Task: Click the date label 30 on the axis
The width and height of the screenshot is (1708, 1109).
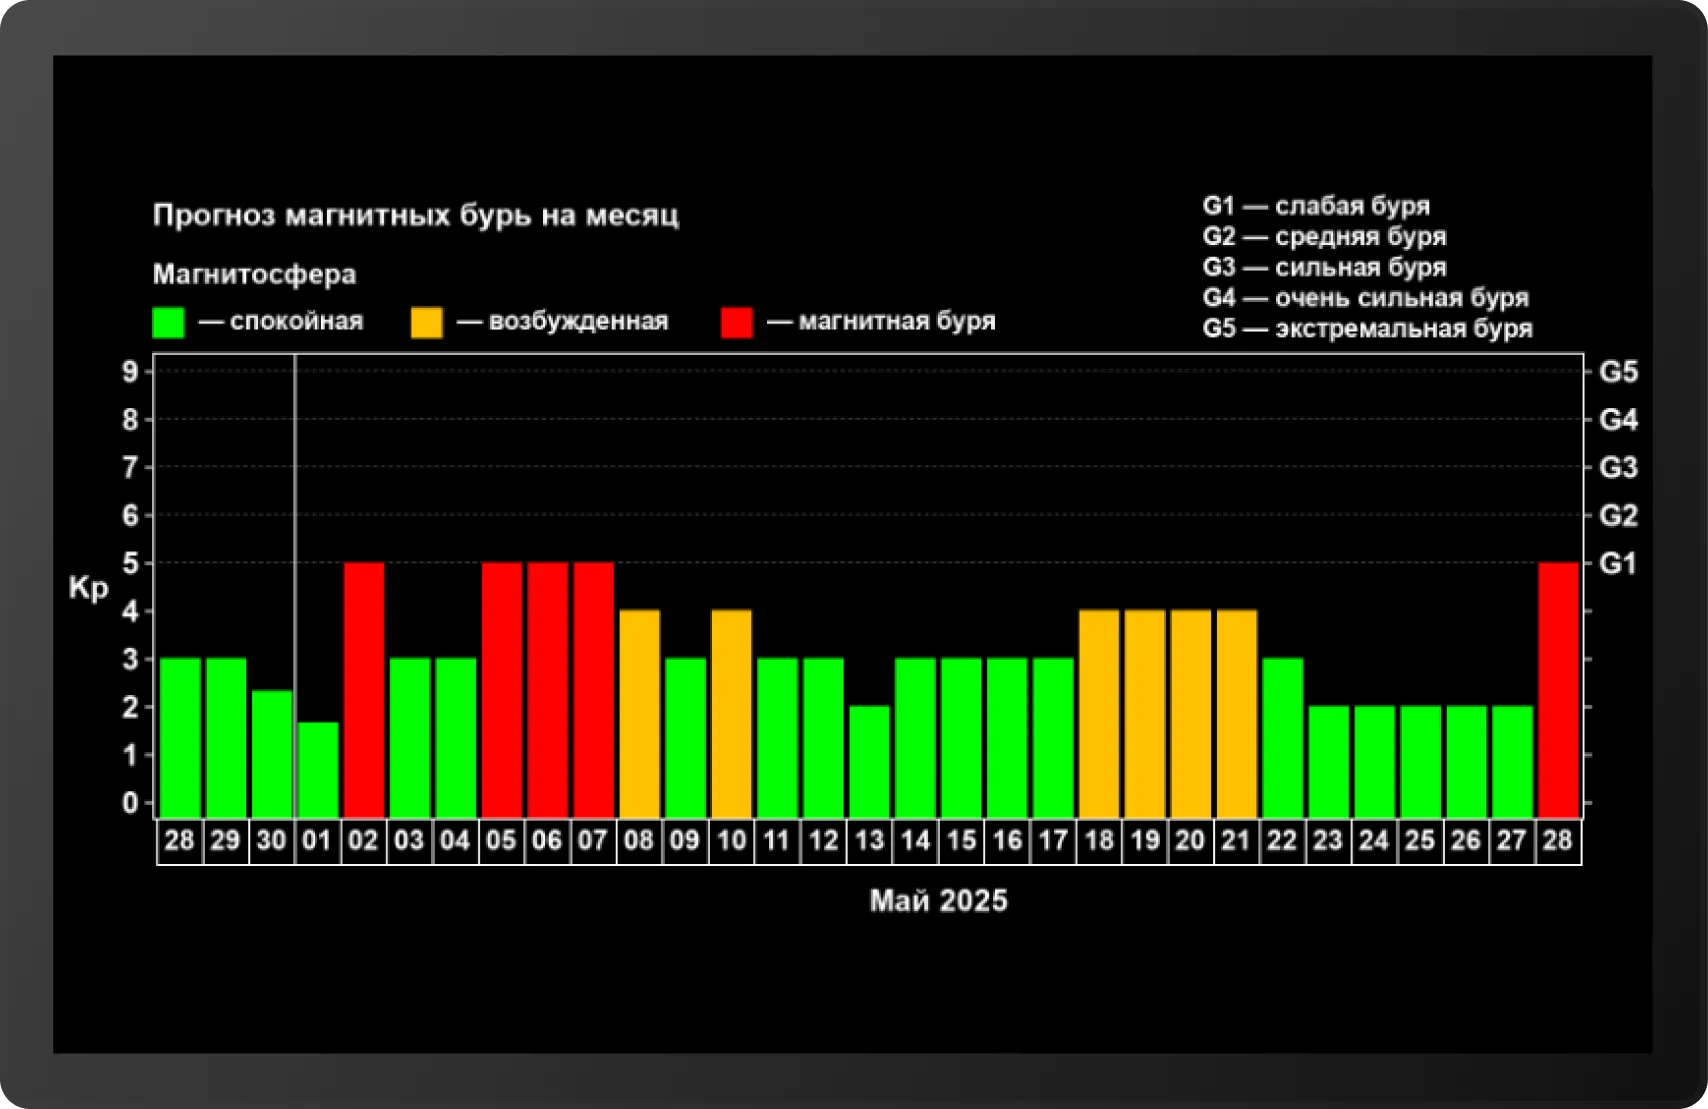Action: click(x=271, y=841)
